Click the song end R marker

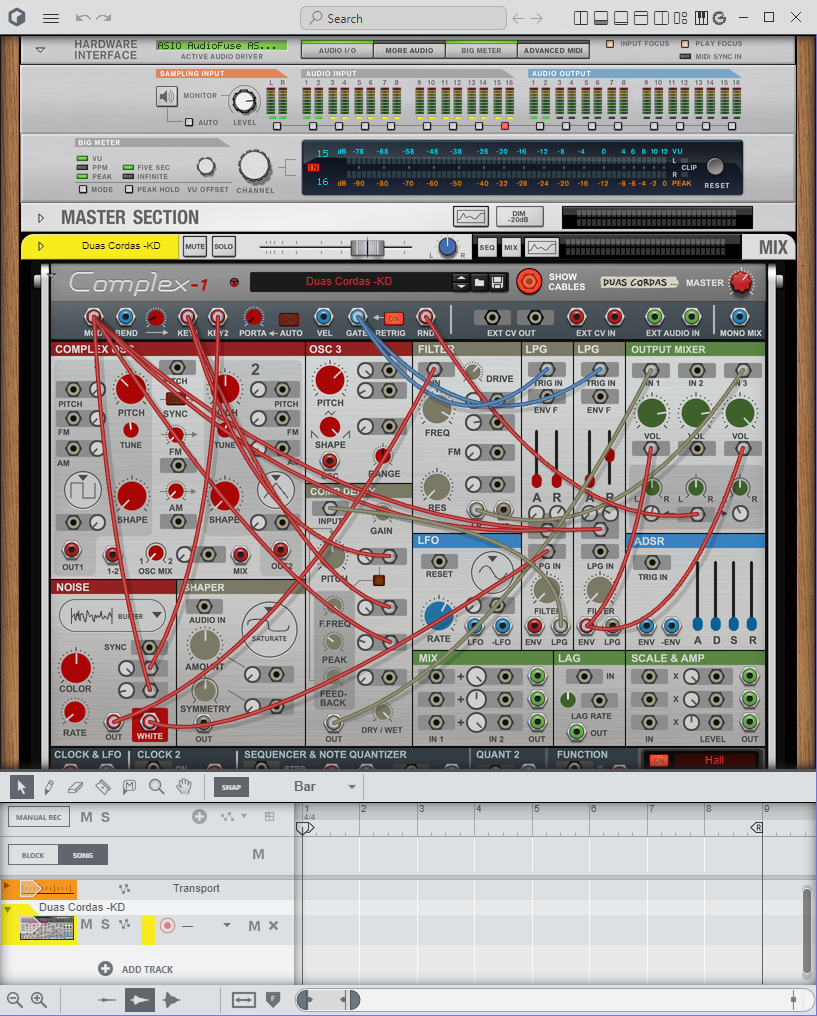(x=757, y=827)
